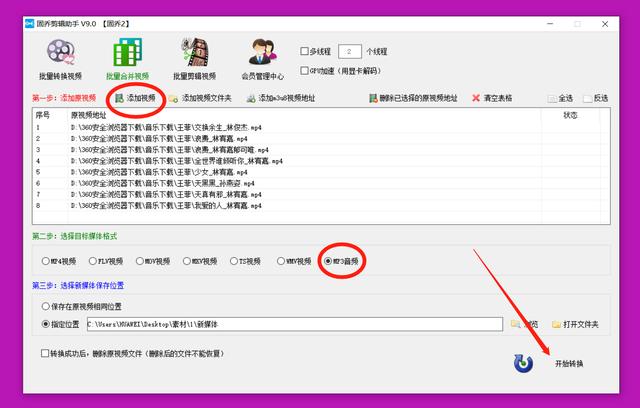Select the MKV视频 format radio button

point(187,261)
